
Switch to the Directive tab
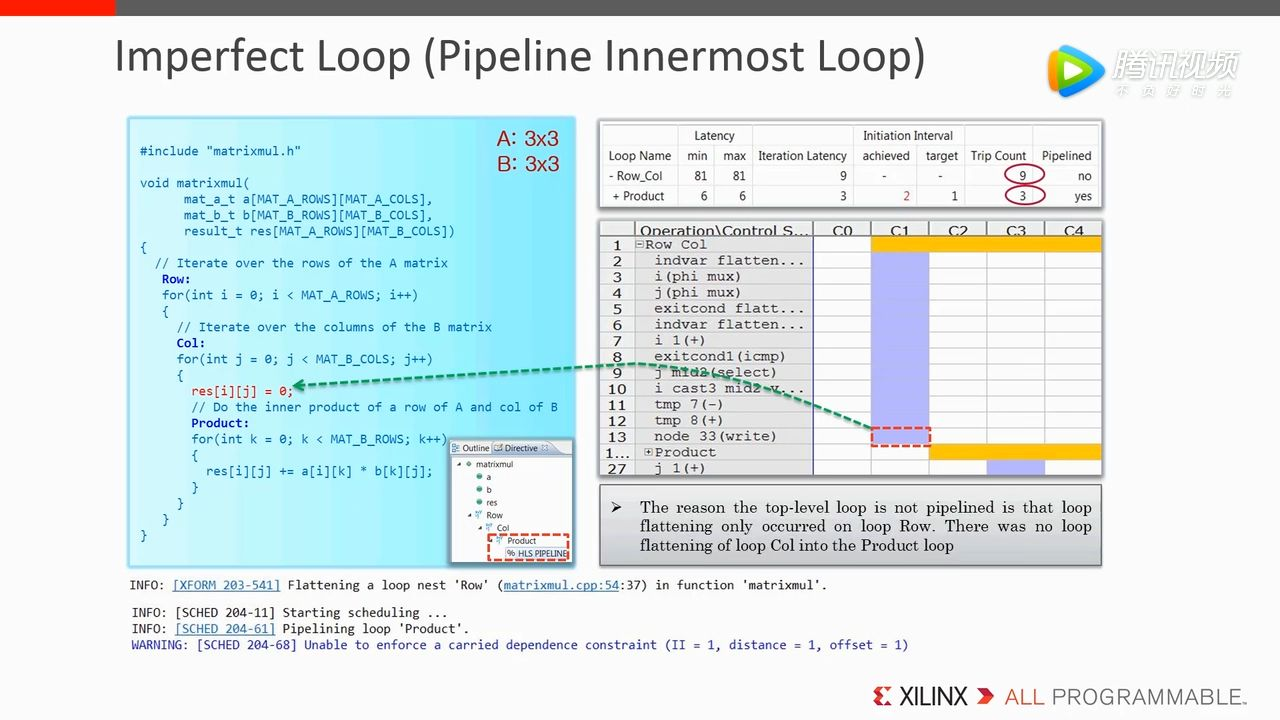pyautogui.click(x=518, y=448)
